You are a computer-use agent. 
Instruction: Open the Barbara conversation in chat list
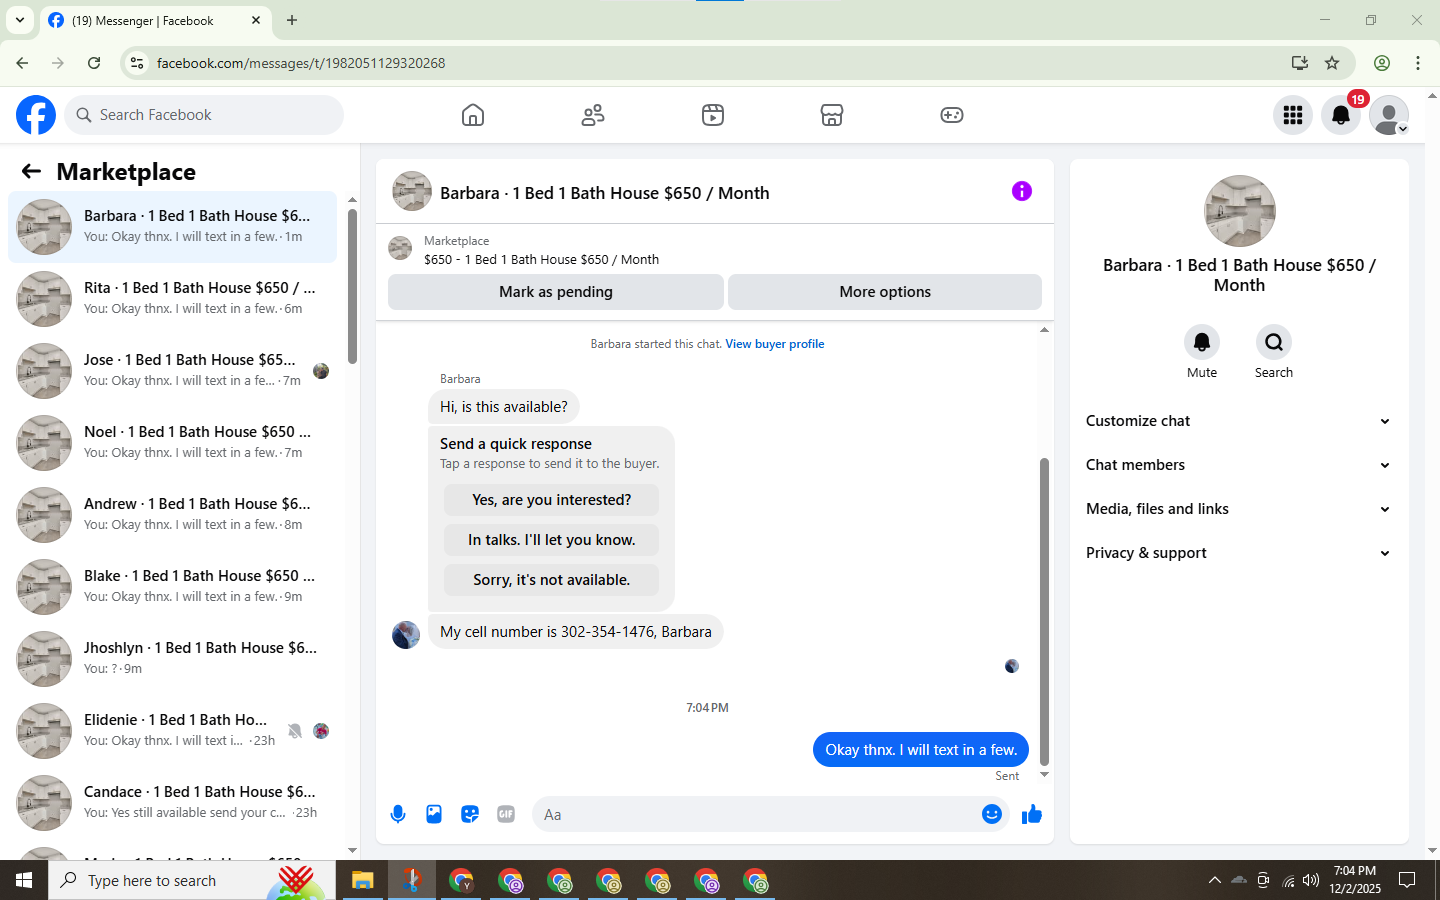[172, 227]
